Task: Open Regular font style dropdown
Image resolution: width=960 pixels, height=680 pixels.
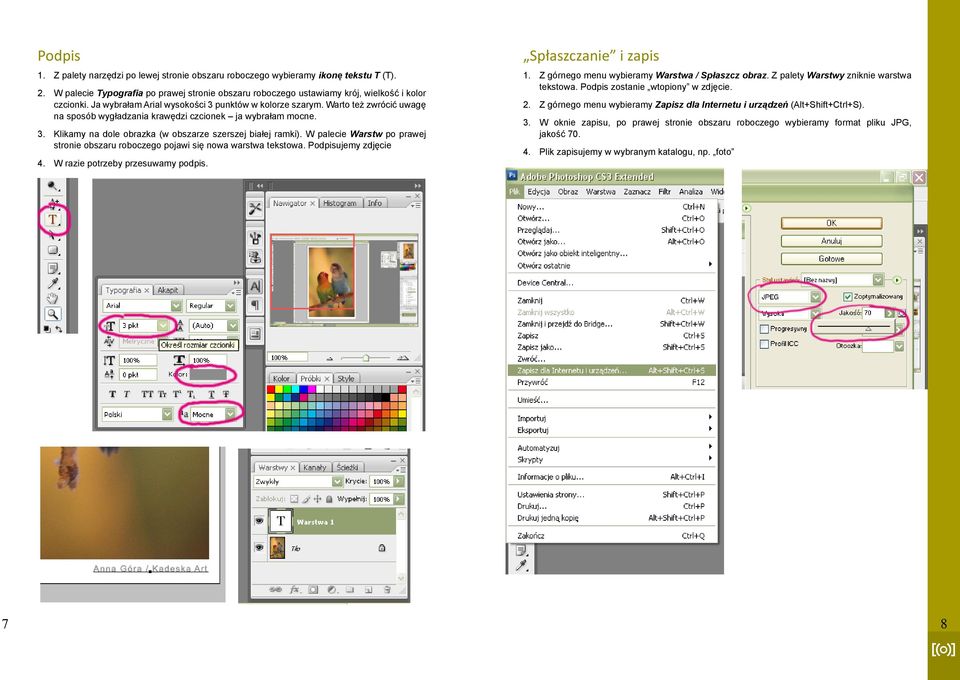Action: pos(230,305)
